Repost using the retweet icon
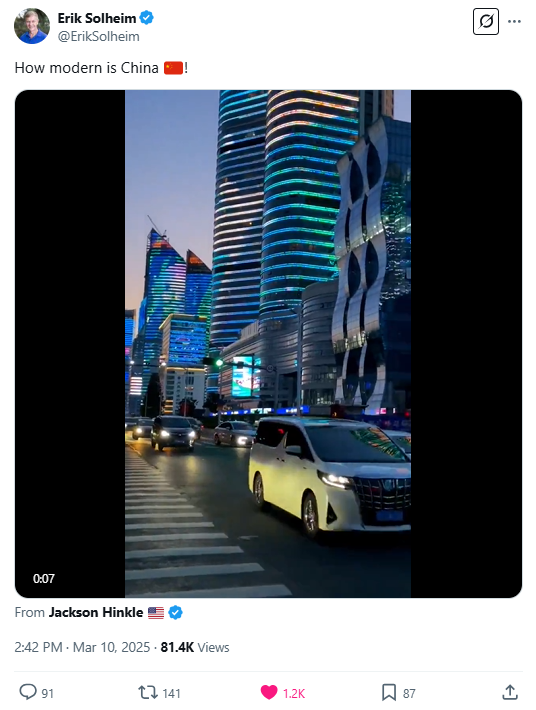Image resolution: width=536 pixels, height=710 pixels. point(148,692)
